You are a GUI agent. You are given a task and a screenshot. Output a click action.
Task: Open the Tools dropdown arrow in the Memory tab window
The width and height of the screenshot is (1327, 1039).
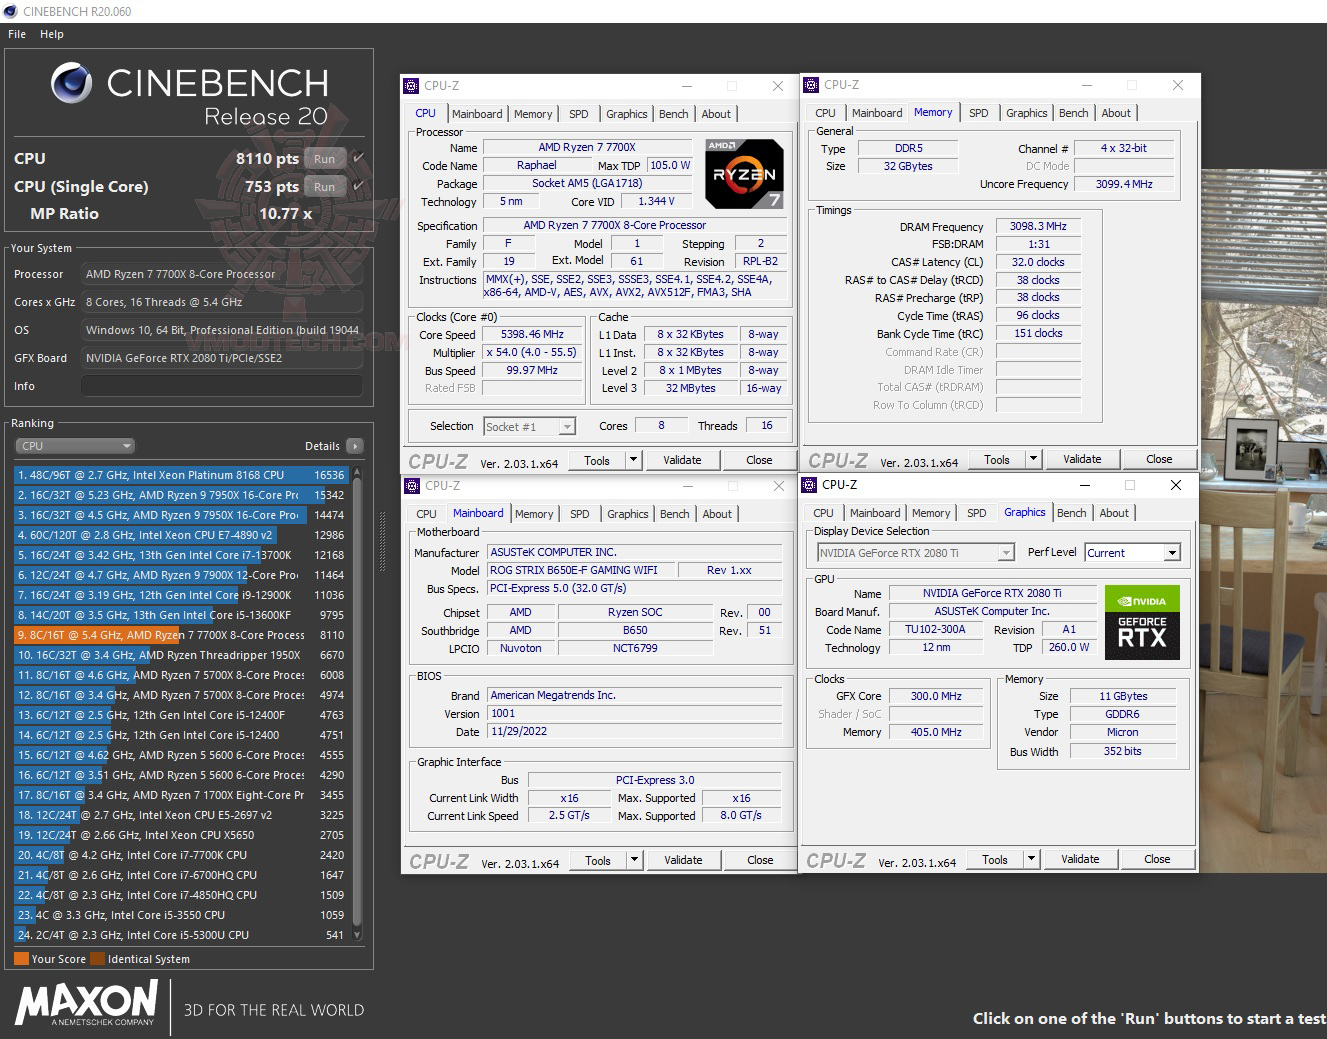1033,459
